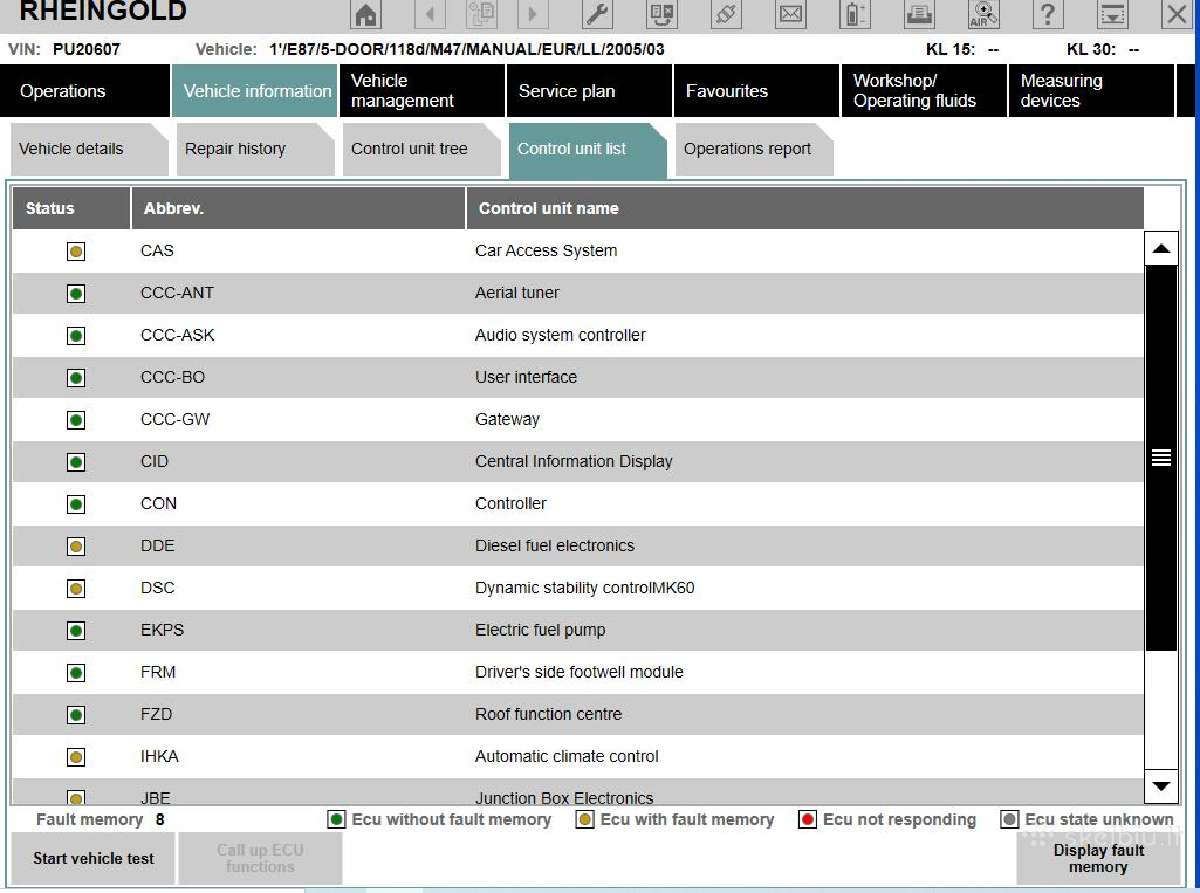Select the Gateway control unit row

coord(578,419)
